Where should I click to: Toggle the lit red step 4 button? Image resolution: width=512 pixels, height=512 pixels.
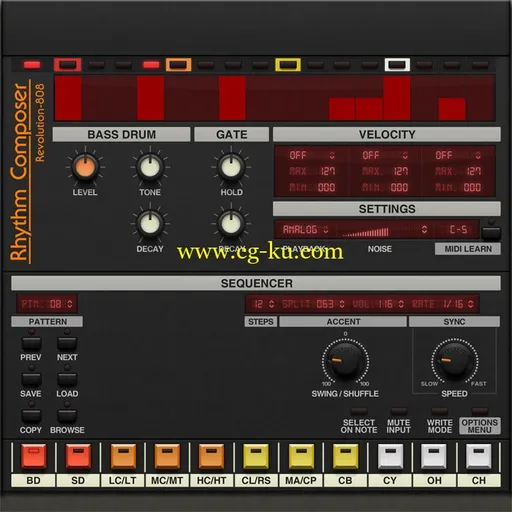click(151, 65)
